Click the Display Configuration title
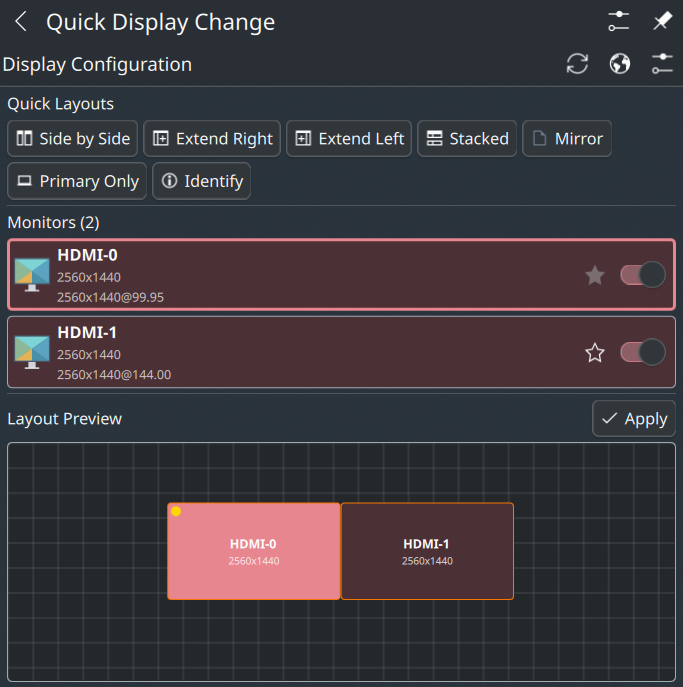 (x=97, y=64)
